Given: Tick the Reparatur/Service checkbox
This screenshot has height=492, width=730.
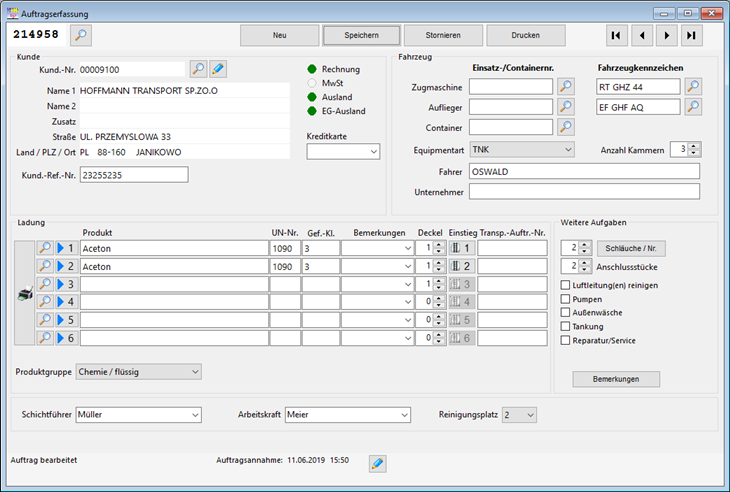Looking at the screenshot, I should (567, 340).
